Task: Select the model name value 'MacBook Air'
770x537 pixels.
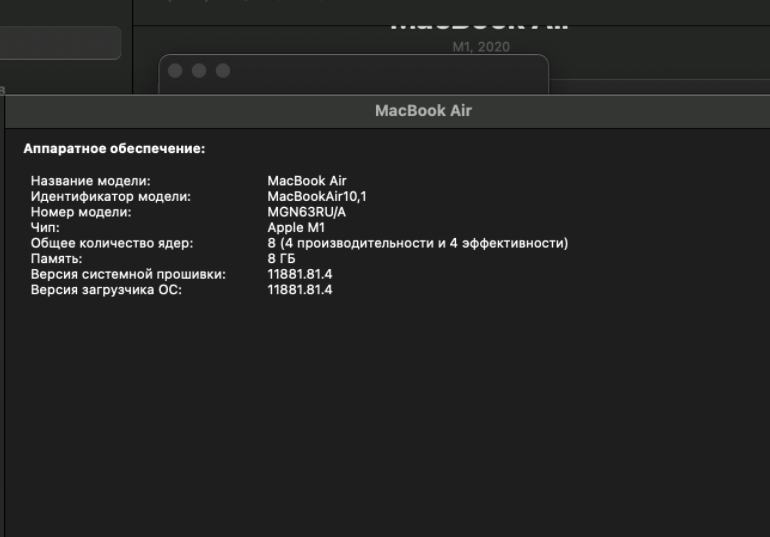Action: pos(307,181)
